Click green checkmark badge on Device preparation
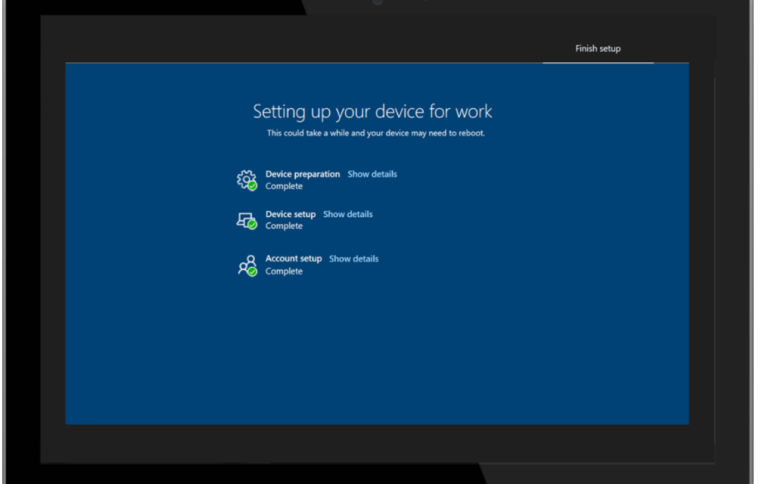This screenshot has height=484, width=768. [x=252, y=186]
